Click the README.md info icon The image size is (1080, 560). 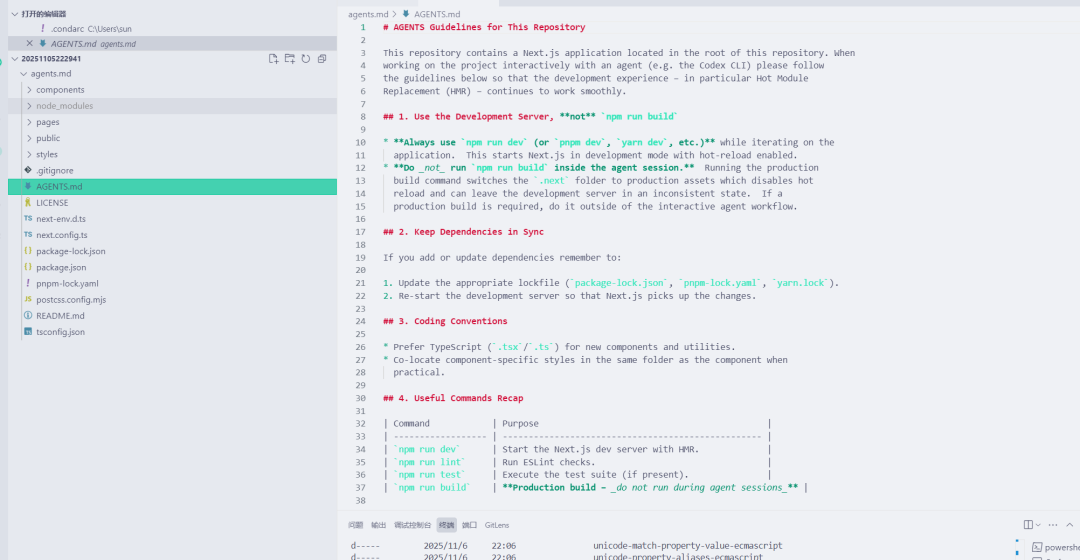click(28, 315)
